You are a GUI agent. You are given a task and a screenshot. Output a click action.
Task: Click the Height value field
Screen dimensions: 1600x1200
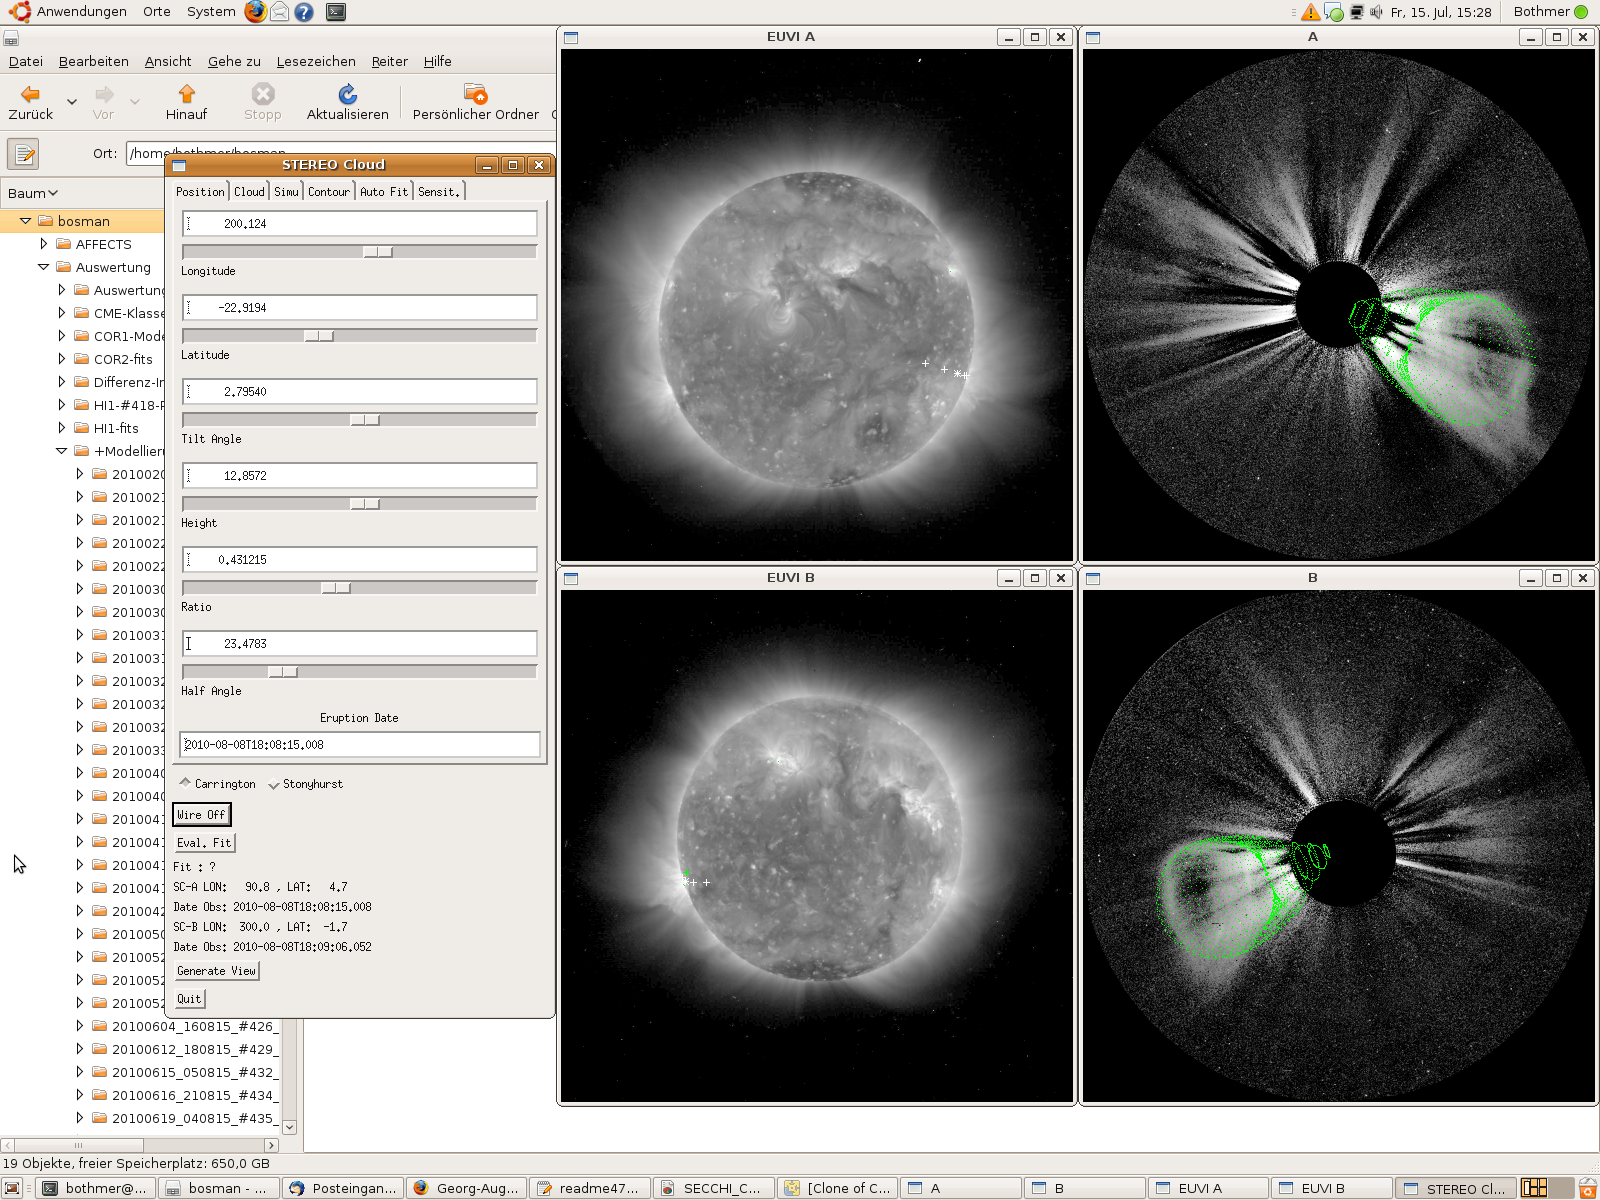point(360,476)
